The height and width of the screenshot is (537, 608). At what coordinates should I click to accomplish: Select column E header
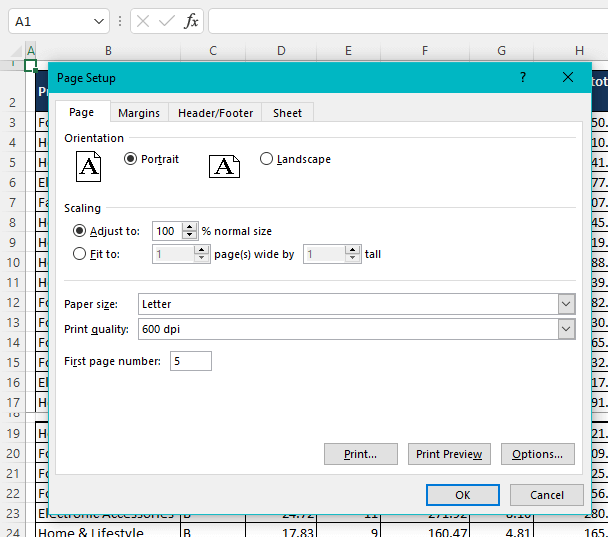coord(349,51)
